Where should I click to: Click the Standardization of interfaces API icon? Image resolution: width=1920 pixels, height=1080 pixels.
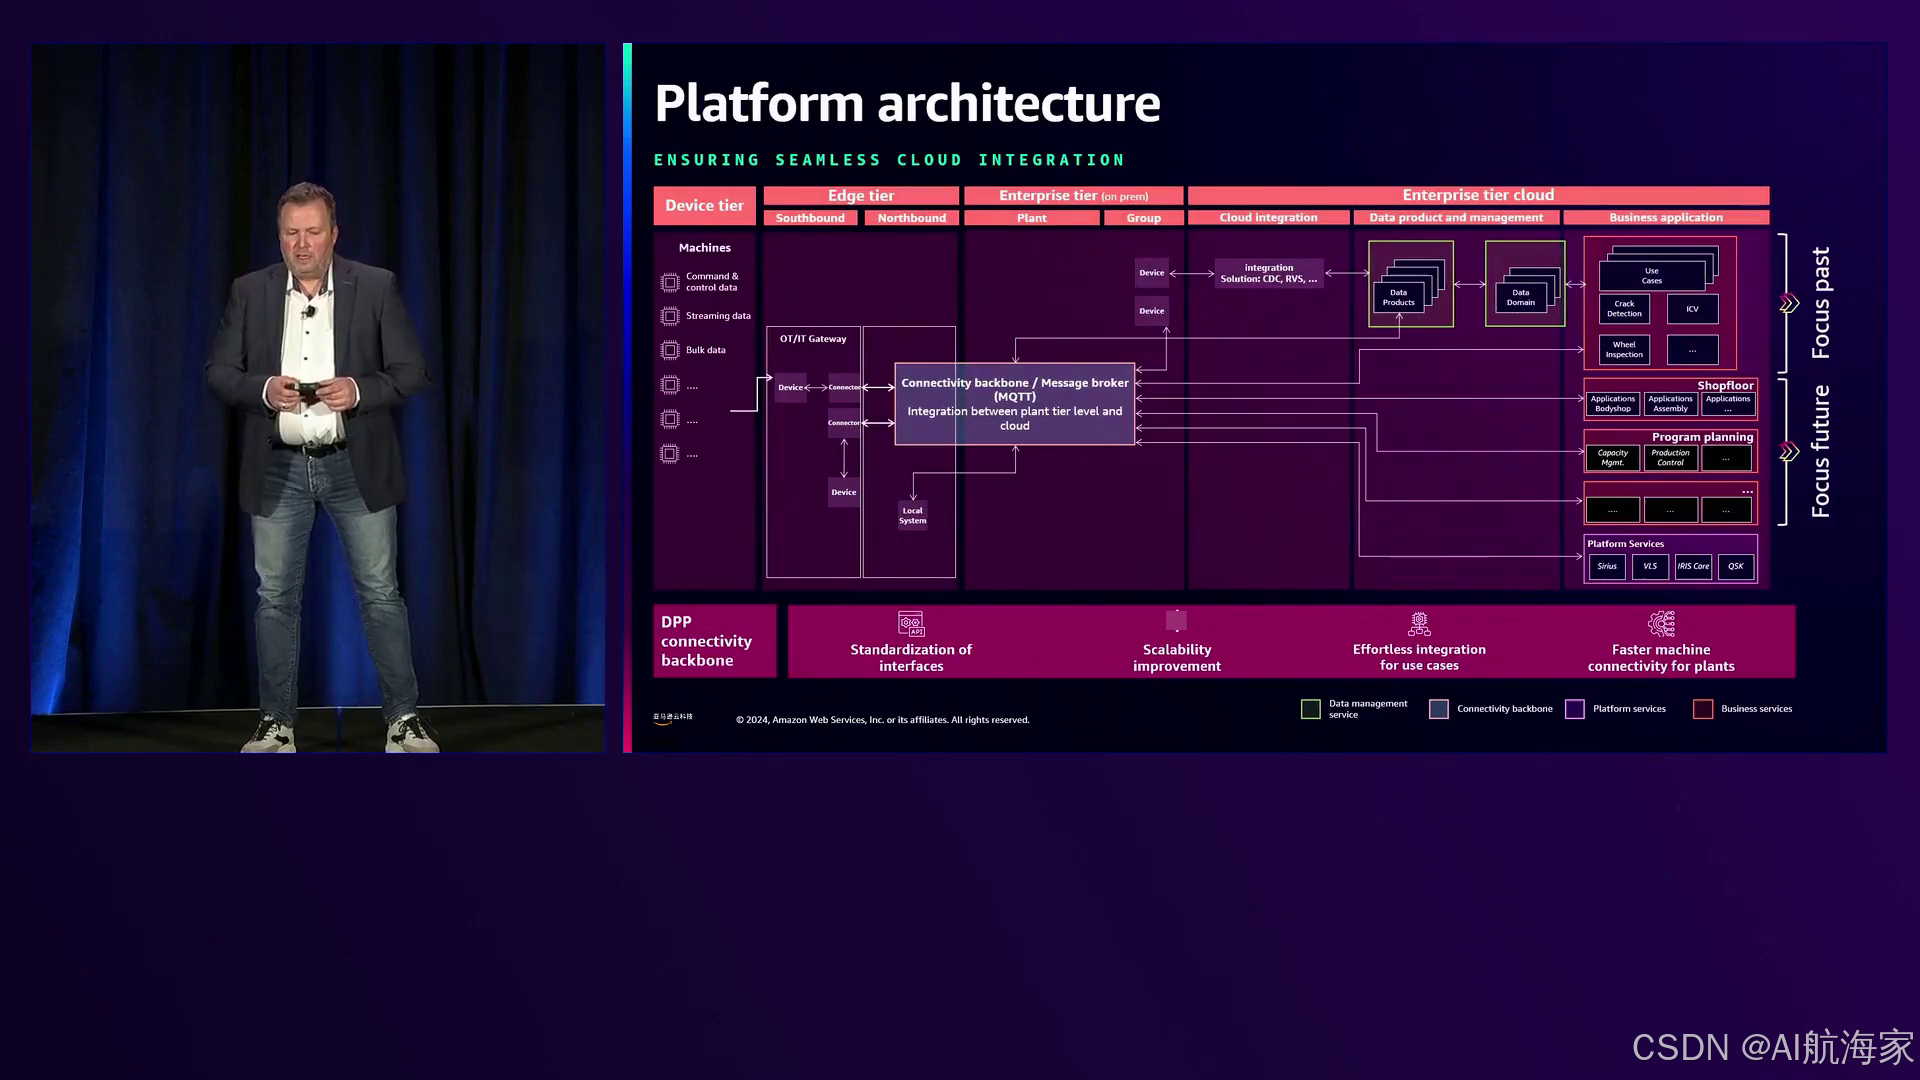(x=911, y=625)
